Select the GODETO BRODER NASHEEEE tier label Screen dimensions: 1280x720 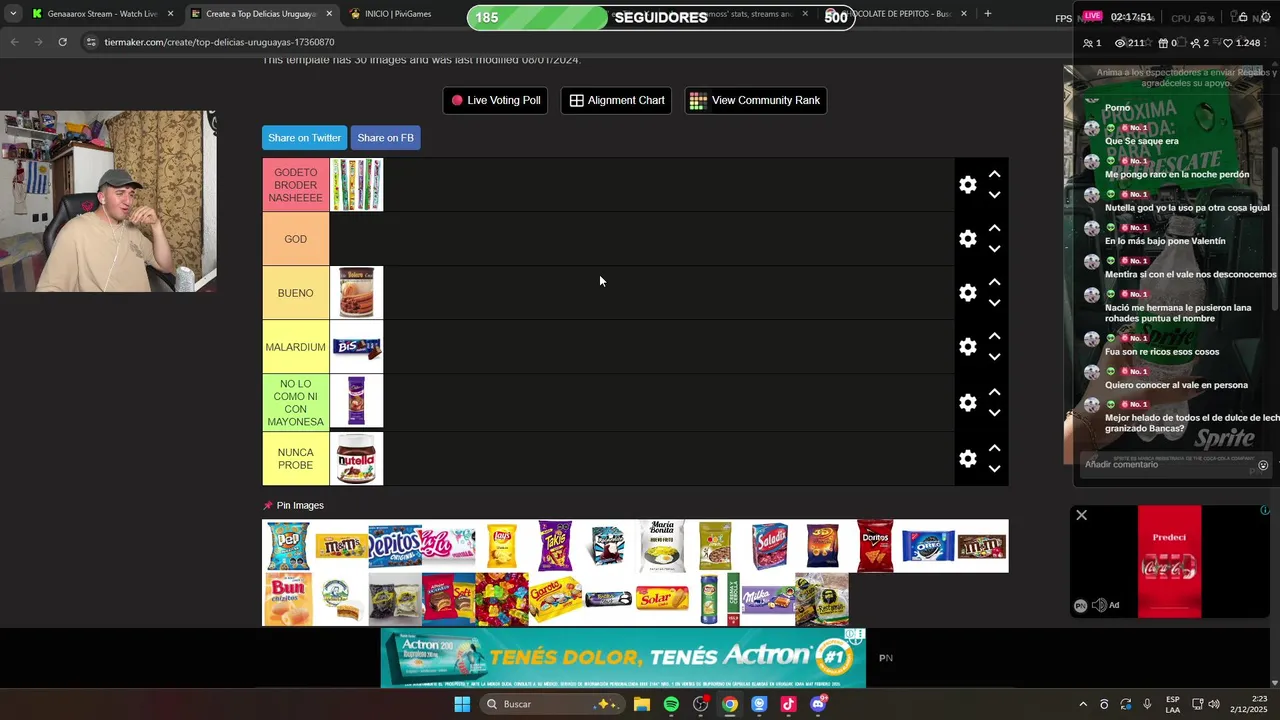[x=296, y=185]
